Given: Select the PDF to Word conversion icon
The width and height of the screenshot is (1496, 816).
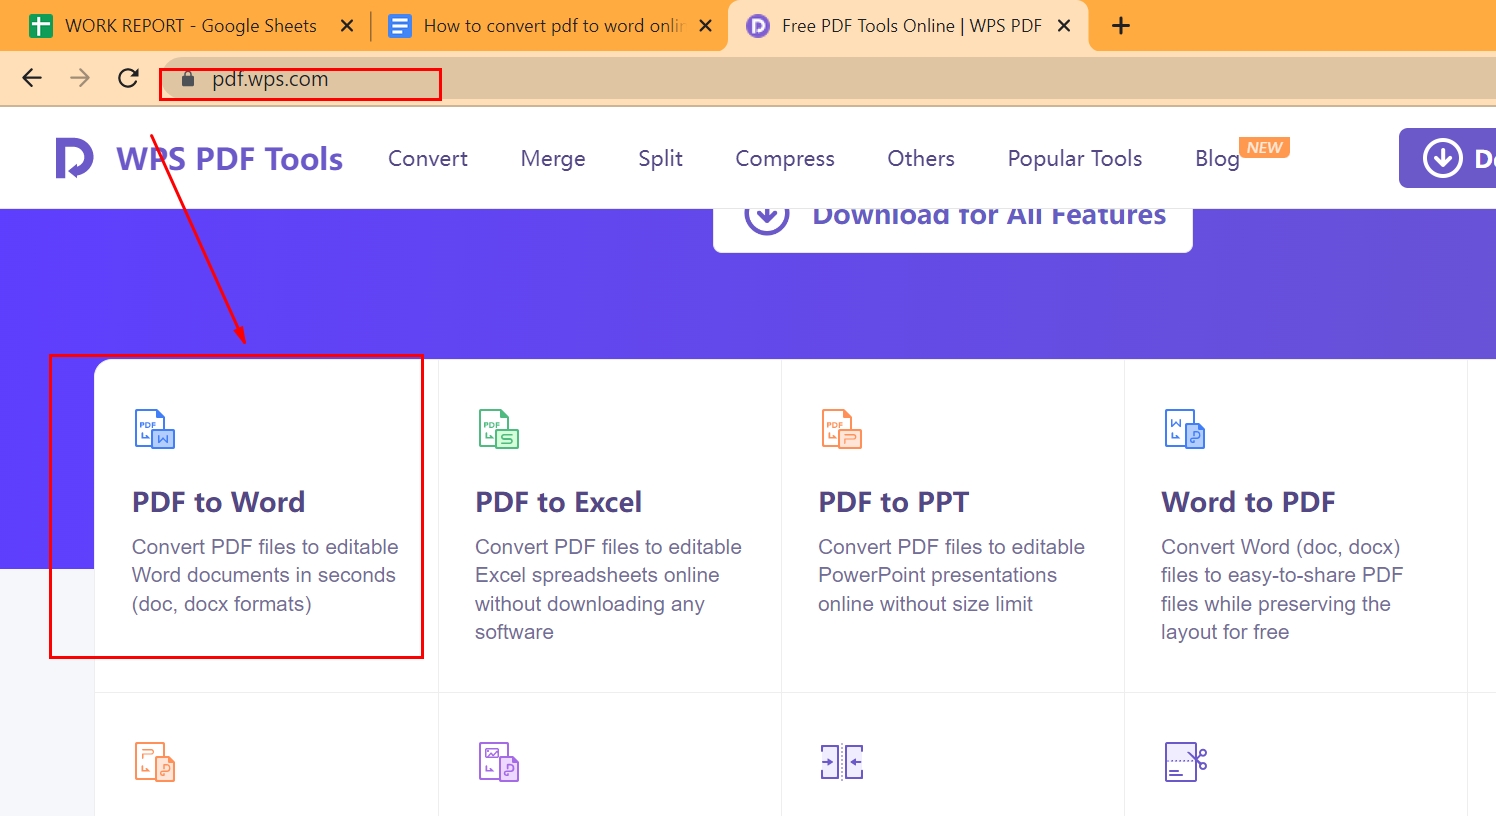Looking at the screenshot, I should (x=153, y=429).
